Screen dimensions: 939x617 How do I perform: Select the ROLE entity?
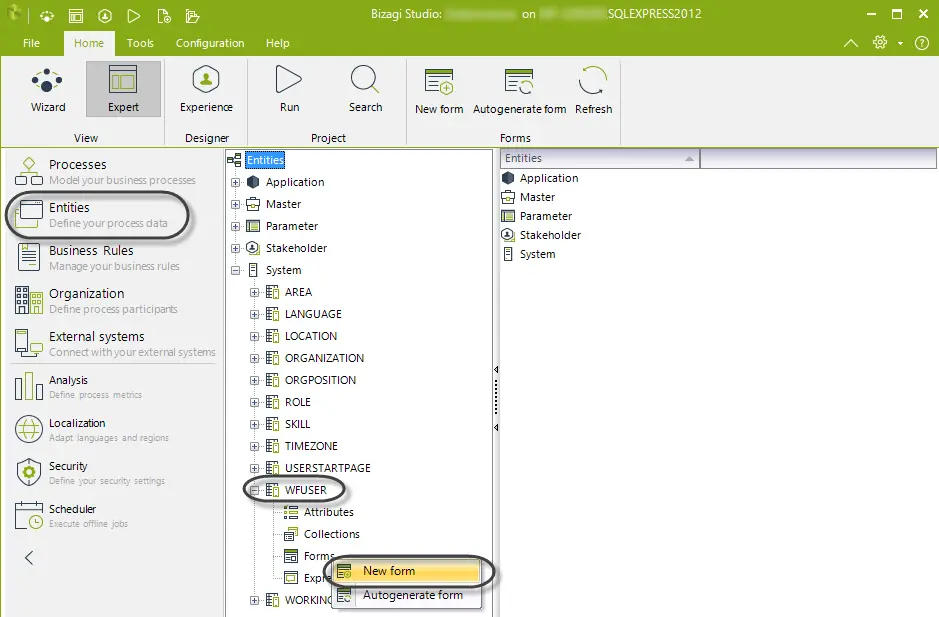(298, 402)
